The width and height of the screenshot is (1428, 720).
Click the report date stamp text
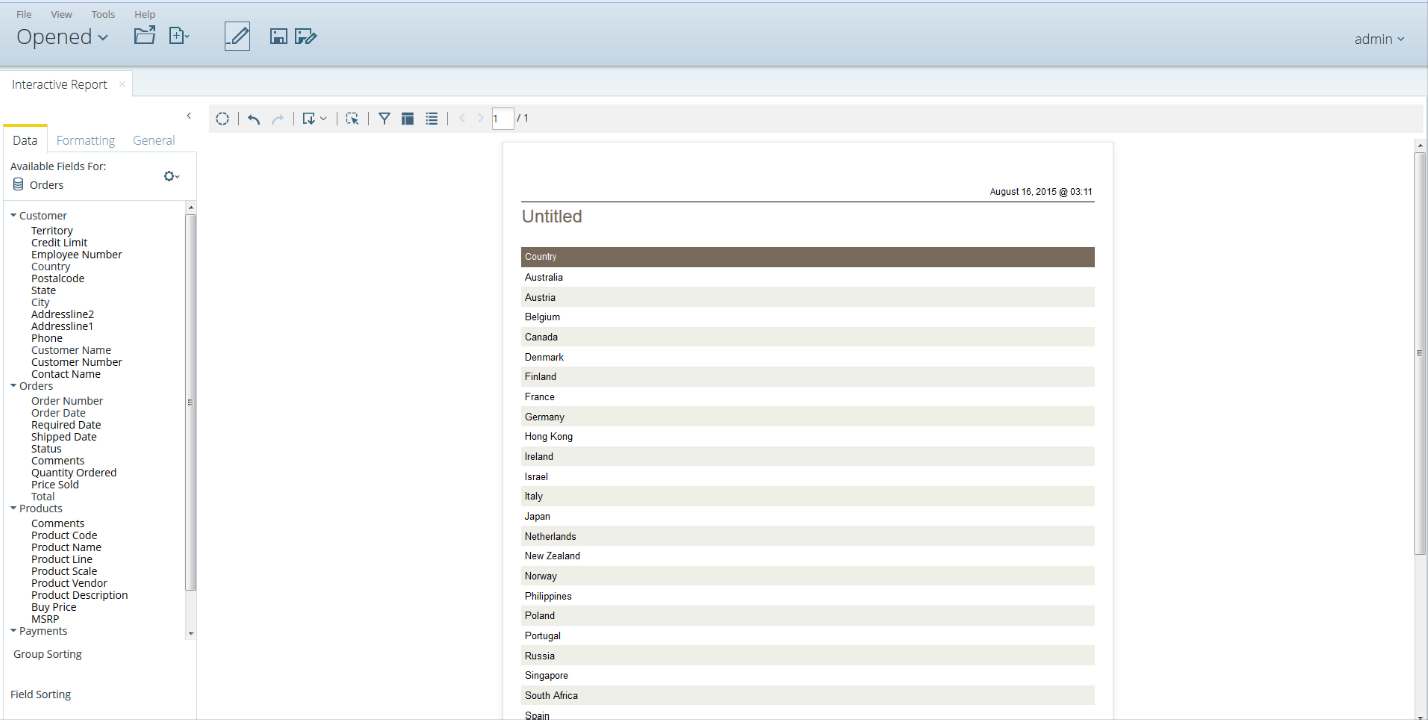pos(1041,192)
